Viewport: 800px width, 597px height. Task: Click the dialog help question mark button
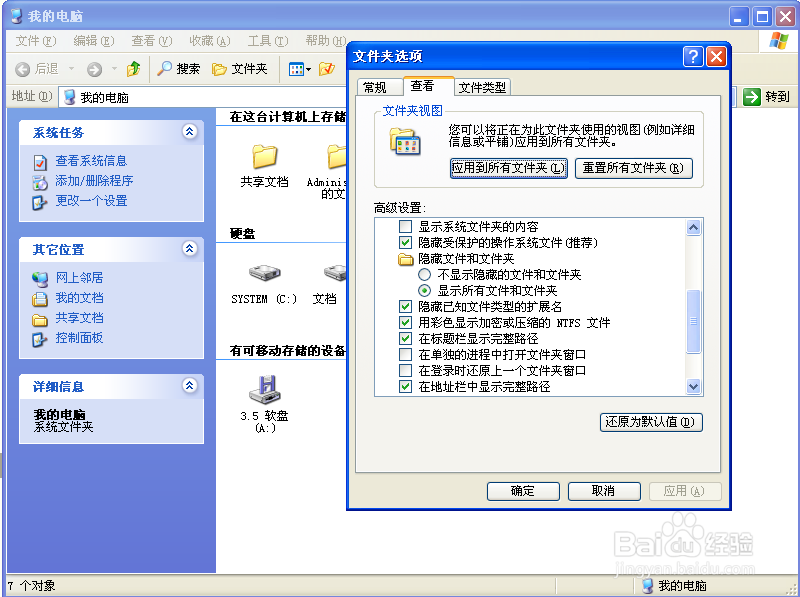[693, 56]
